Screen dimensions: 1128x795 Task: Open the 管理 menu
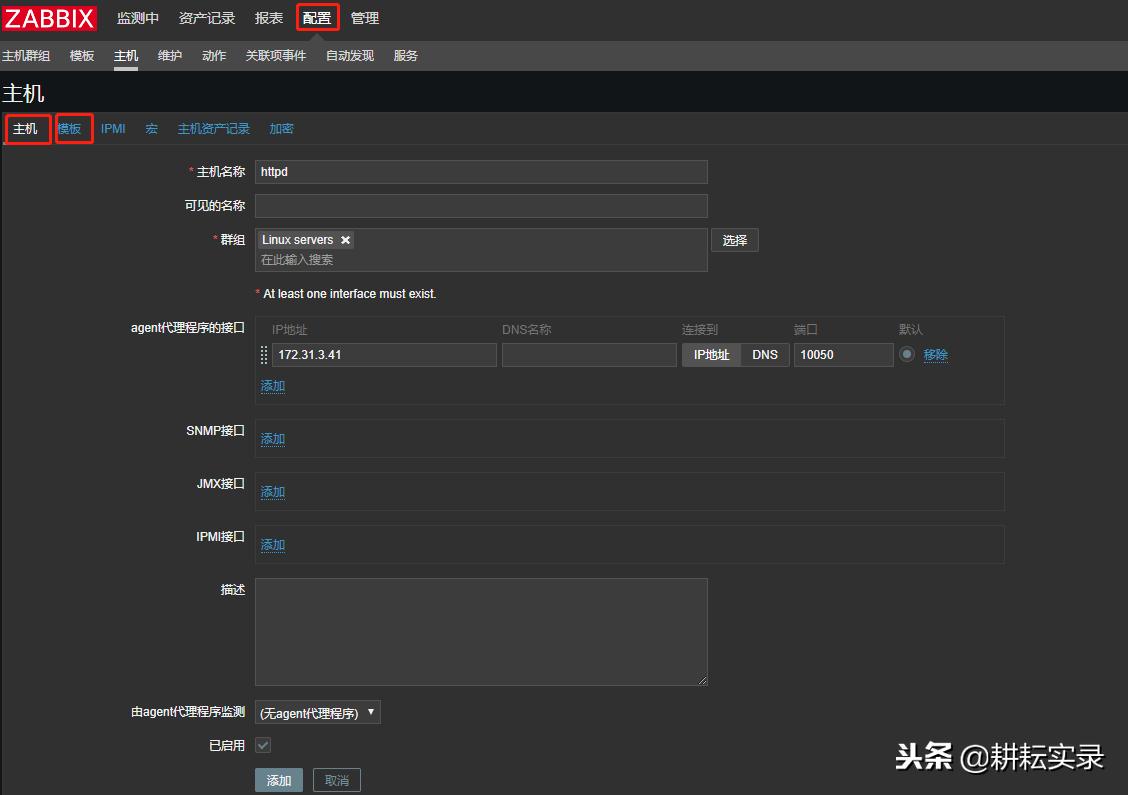pyautogui.click(x=364, y=17)
